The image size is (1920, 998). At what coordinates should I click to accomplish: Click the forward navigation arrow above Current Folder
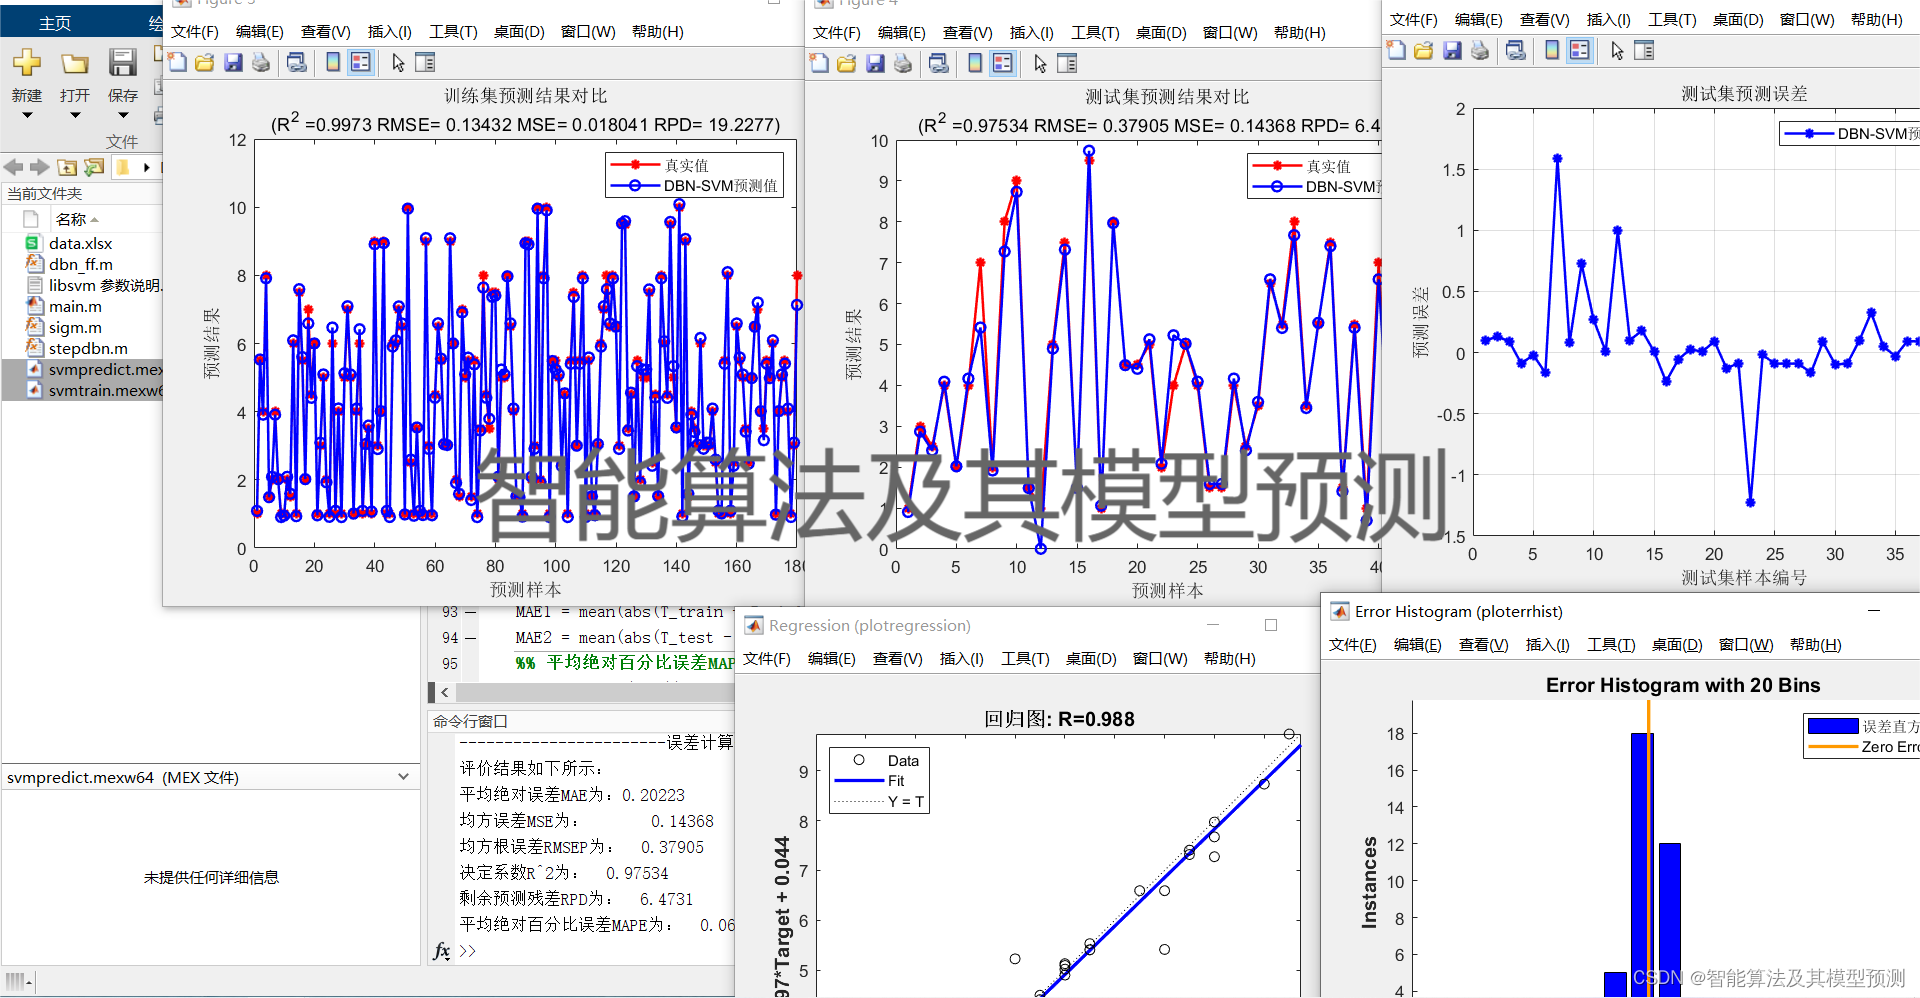tap(40, 167)
